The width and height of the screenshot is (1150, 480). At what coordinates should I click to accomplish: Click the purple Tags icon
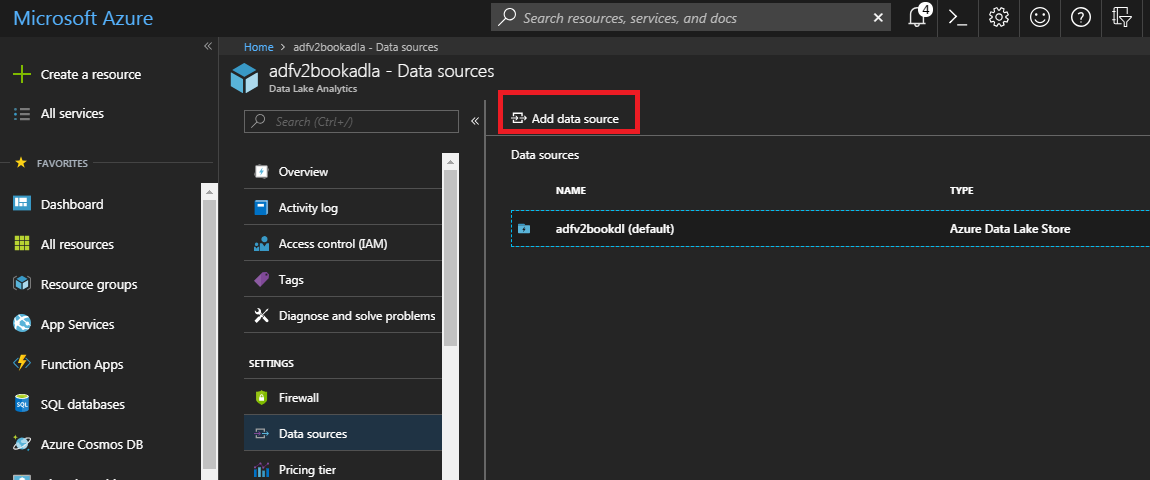tap(261, 280)
